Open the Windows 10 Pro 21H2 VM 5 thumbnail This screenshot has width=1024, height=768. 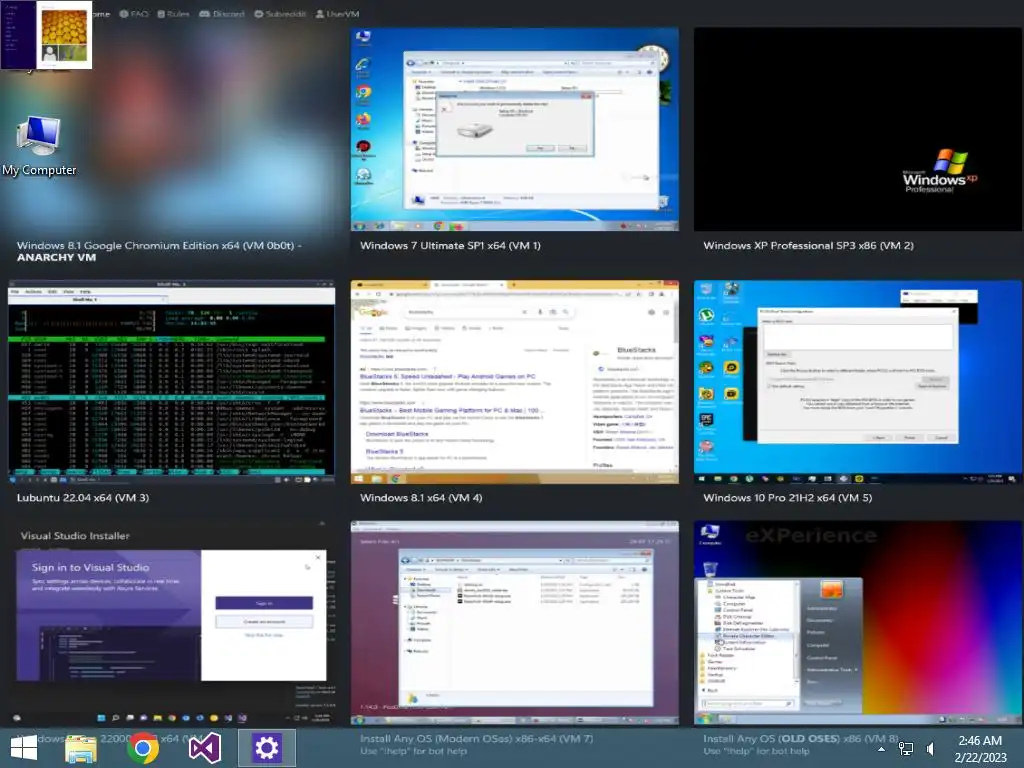857,382
